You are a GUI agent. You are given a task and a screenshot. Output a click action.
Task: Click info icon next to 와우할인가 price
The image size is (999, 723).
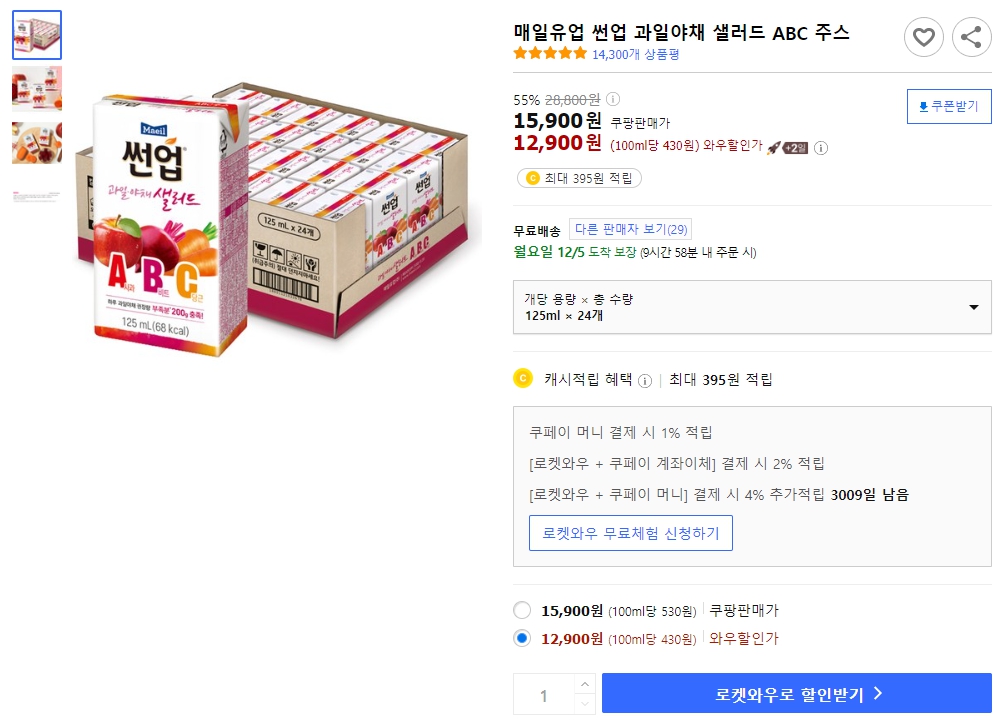pos(822,148)
